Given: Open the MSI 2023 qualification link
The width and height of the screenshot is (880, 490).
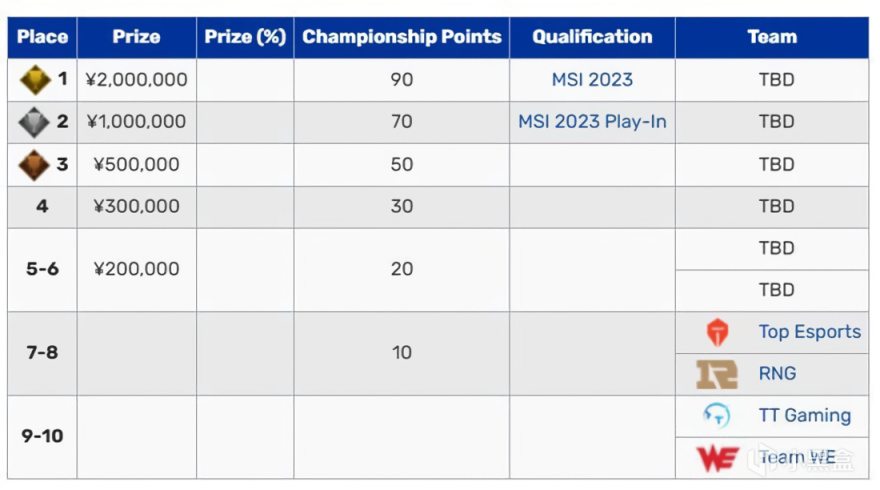Looking at the screenshot, I should point(592,80).
